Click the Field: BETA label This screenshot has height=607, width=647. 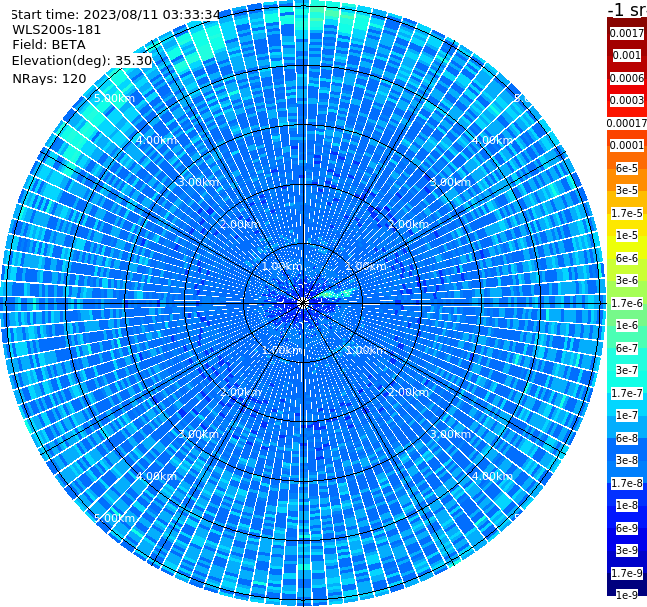[49, 45]
